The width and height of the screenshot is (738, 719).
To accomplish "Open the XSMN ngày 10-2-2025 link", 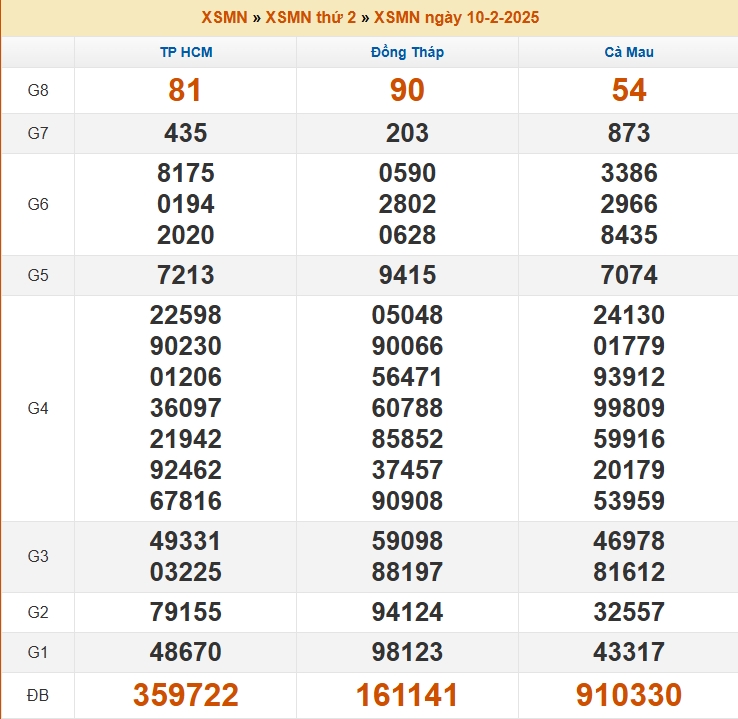I will 457,17.
